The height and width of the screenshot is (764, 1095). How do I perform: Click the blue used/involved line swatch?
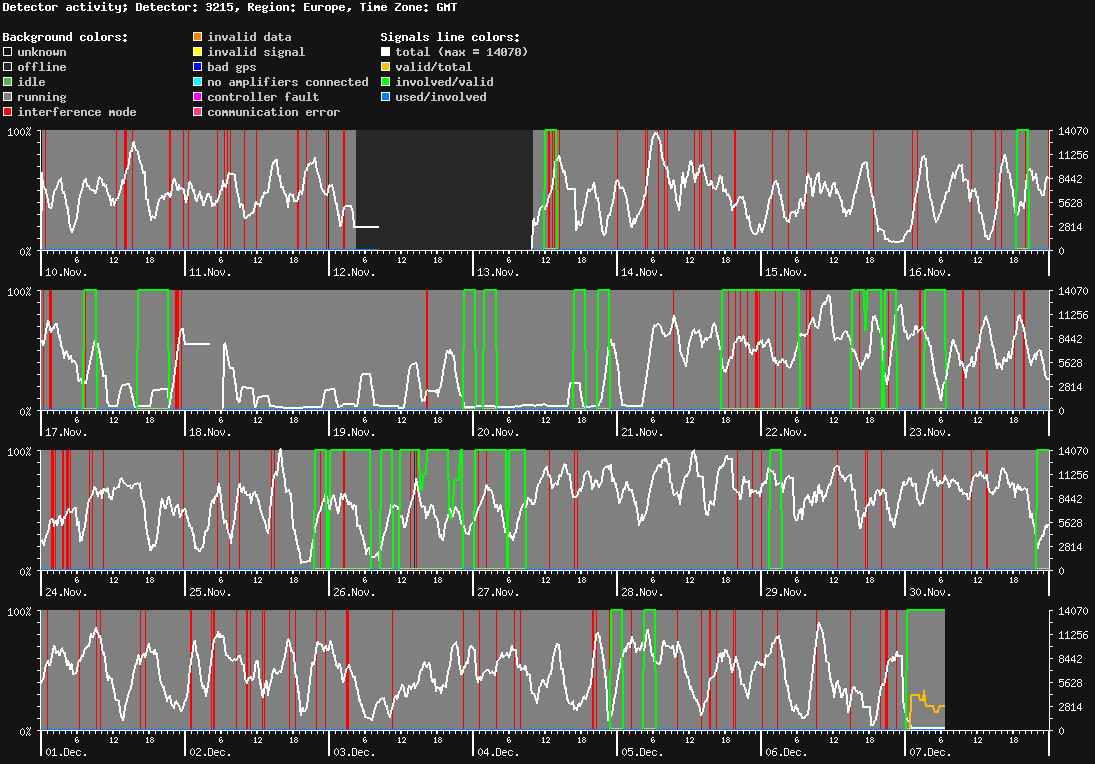pos(385,97)
